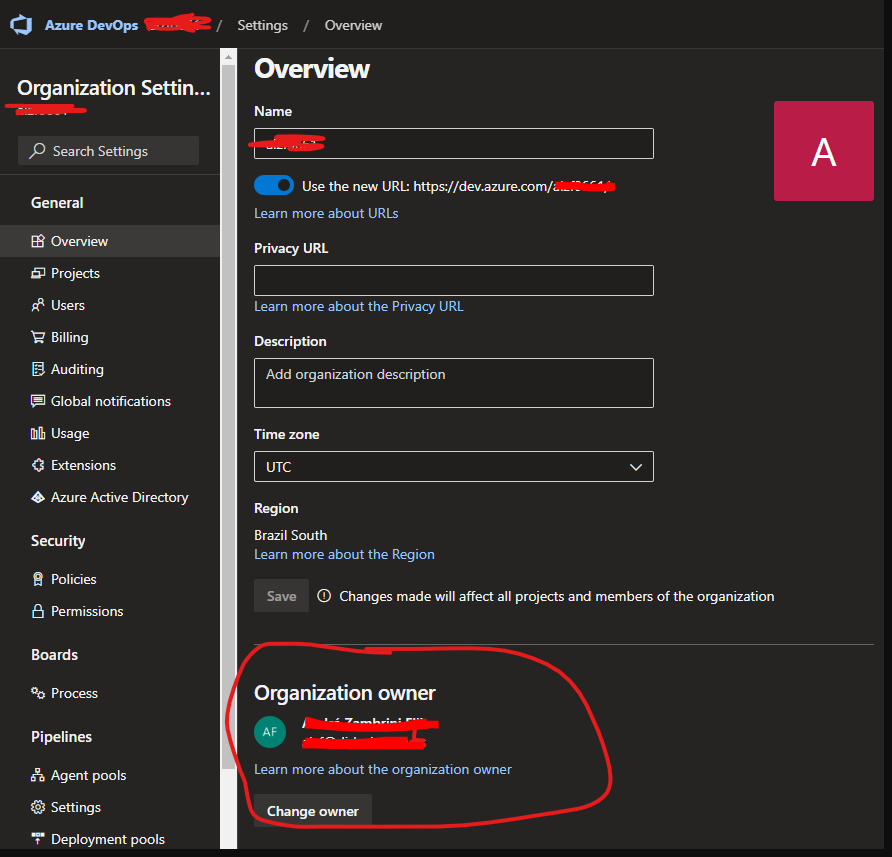Open Learn more about the Region
The height and width of the screenshot is (857, 892).
pos(344,554)
